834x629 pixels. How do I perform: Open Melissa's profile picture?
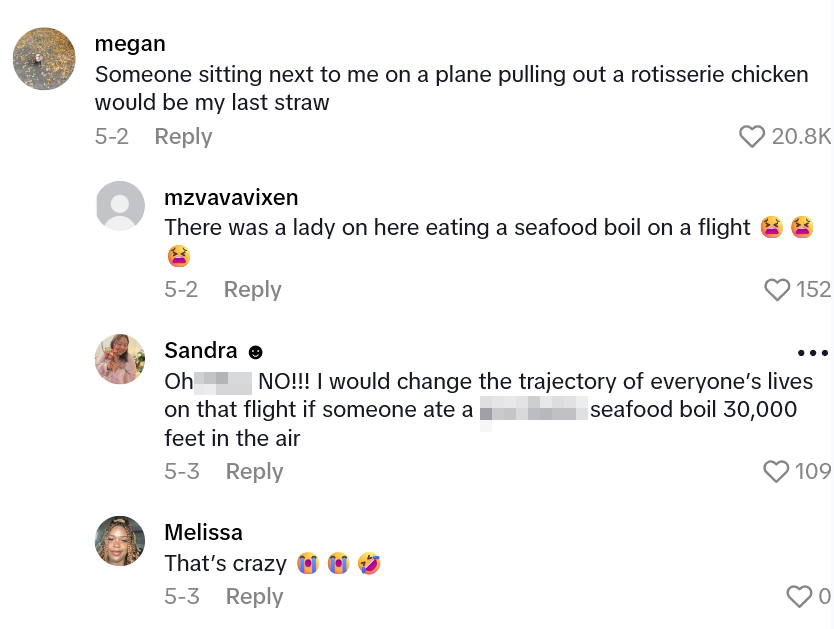point(120,541)
